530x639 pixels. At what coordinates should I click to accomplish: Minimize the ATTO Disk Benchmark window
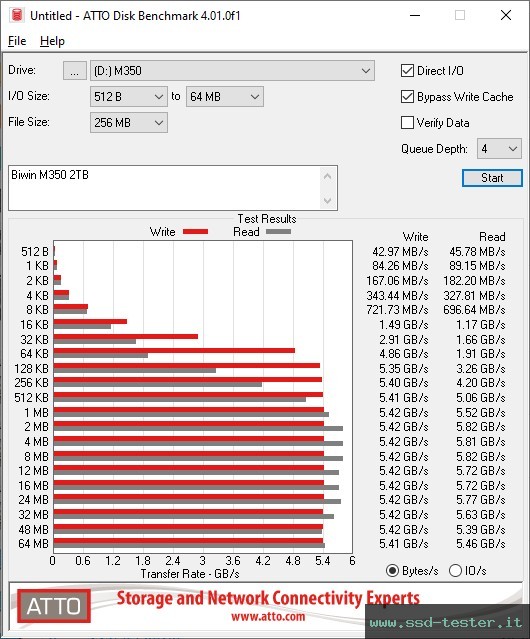click(415, 15)
